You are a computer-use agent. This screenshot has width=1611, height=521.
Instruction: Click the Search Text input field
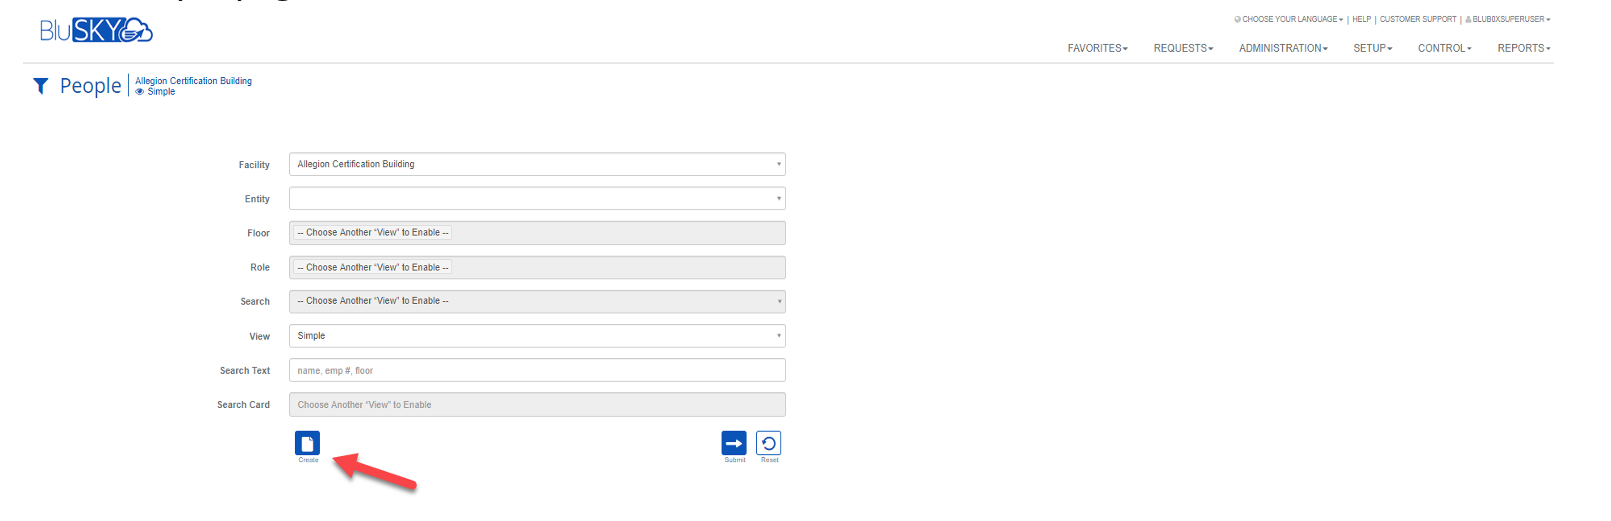(536, 370)
